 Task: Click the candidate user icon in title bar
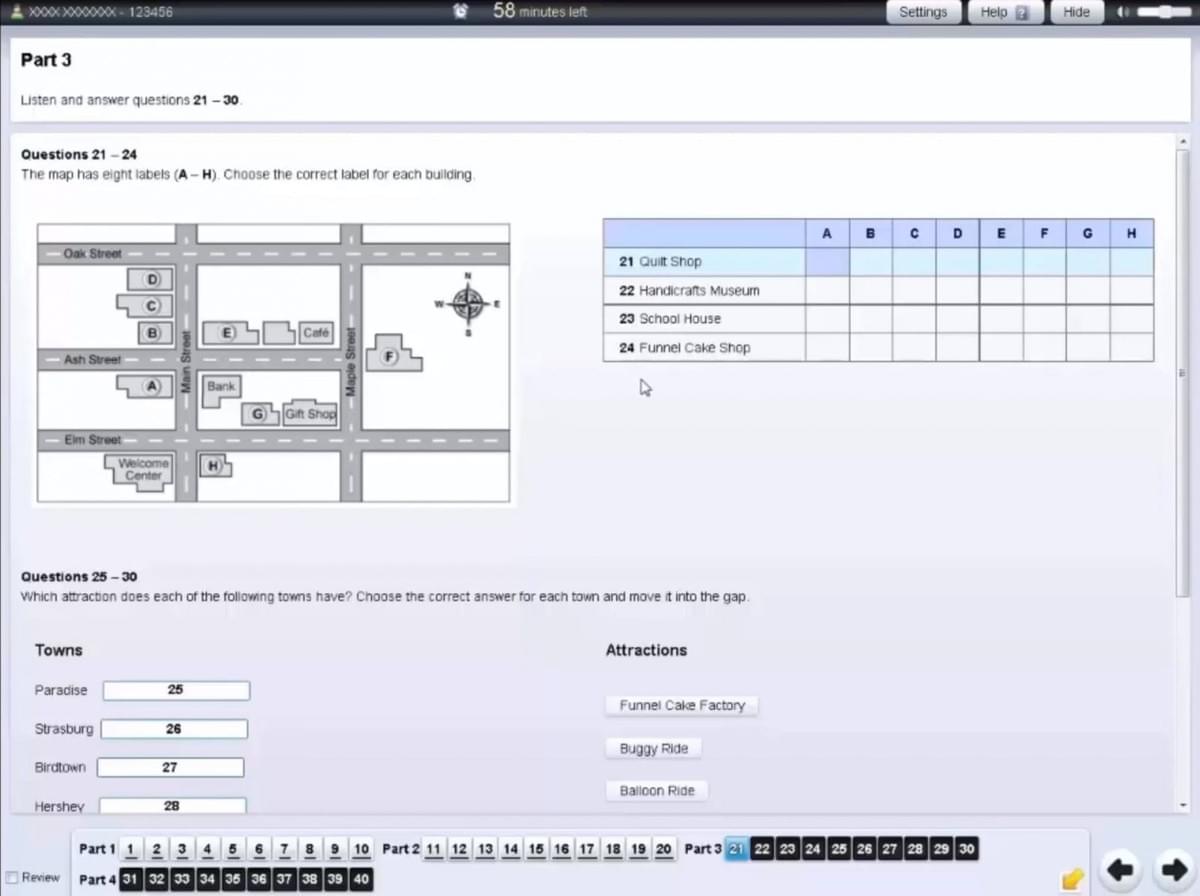tap(15, 12)
